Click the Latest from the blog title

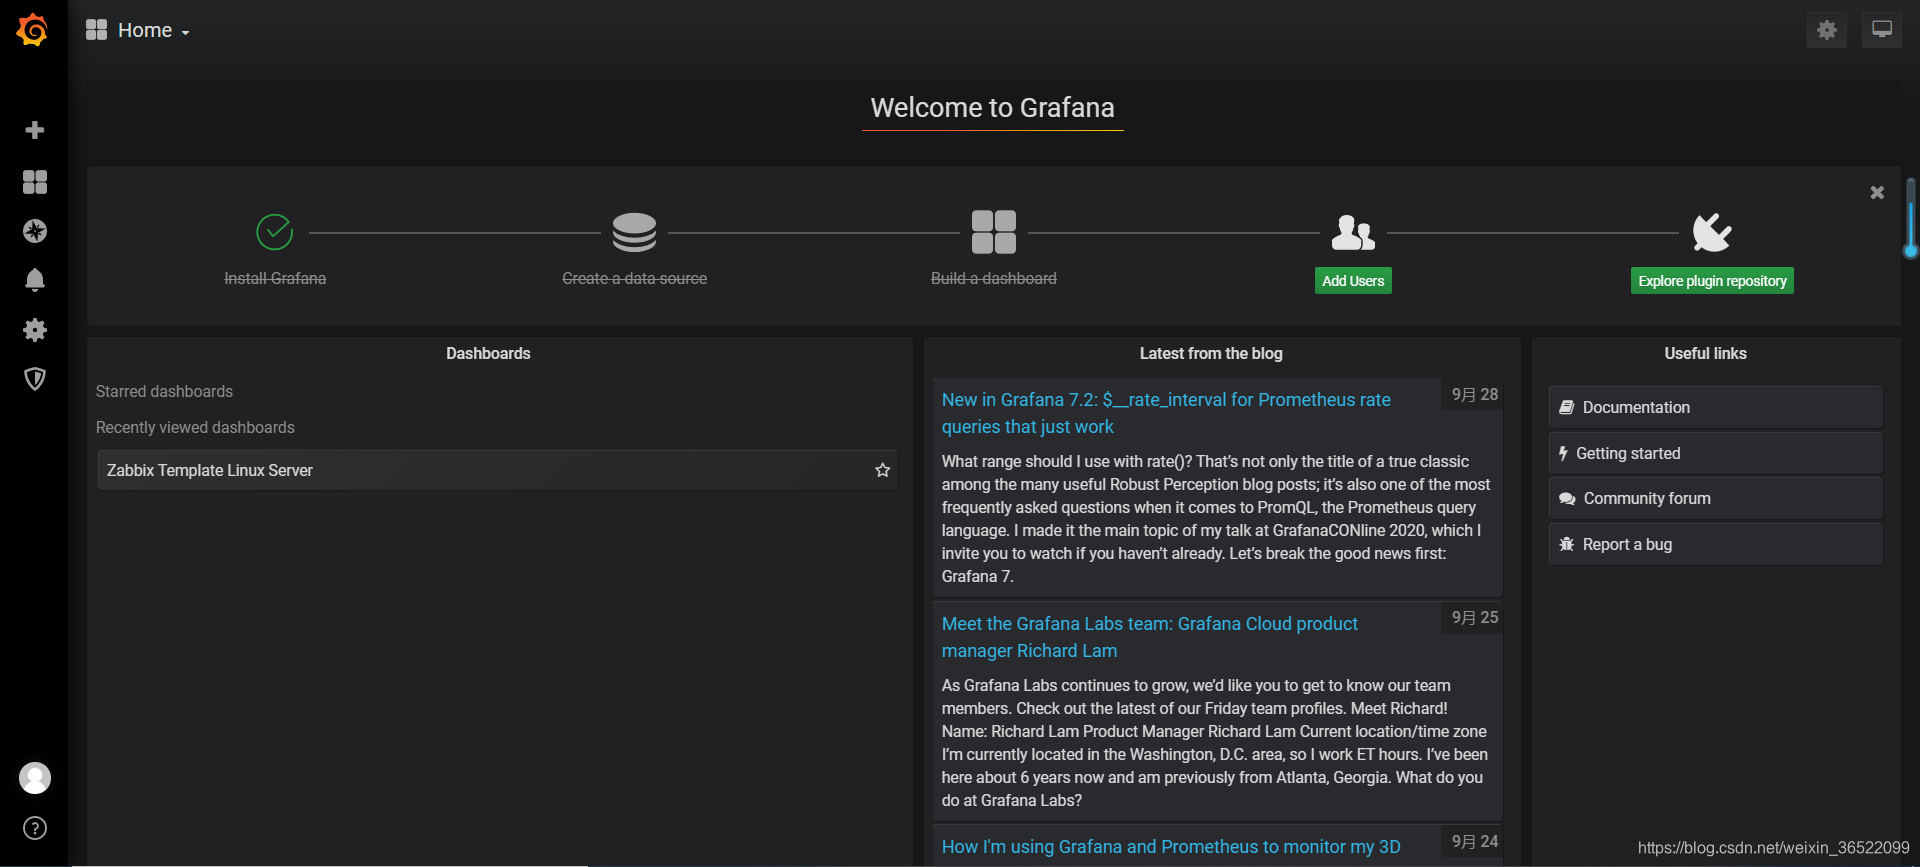point(1211,353)
